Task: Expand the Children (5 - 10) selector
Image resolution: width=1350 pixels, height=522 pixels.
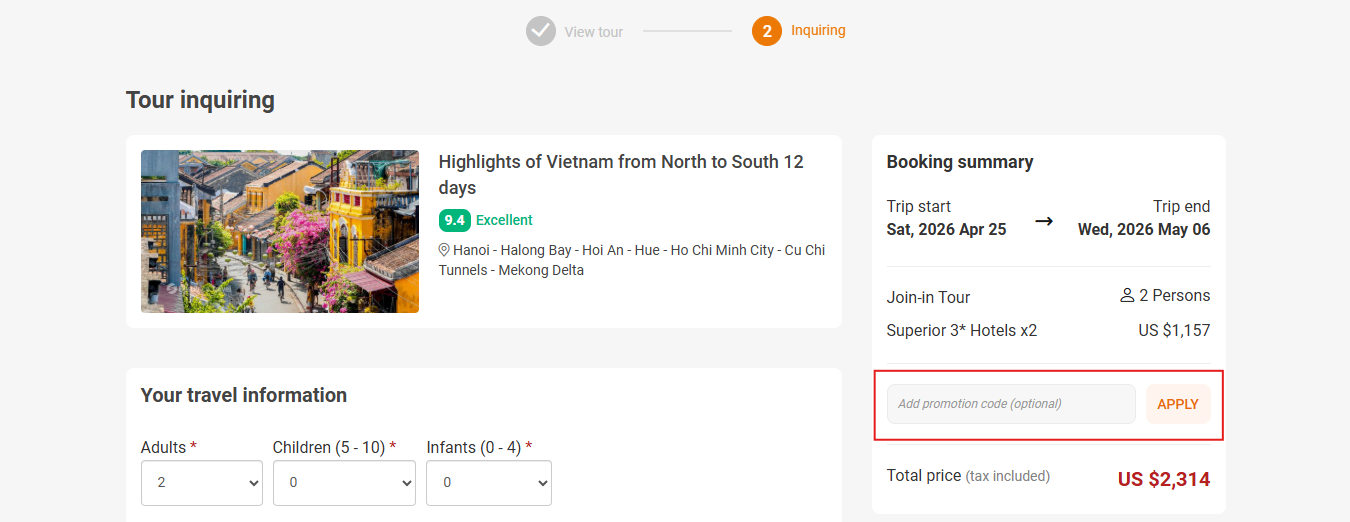Action: click(x=344, y=483)
